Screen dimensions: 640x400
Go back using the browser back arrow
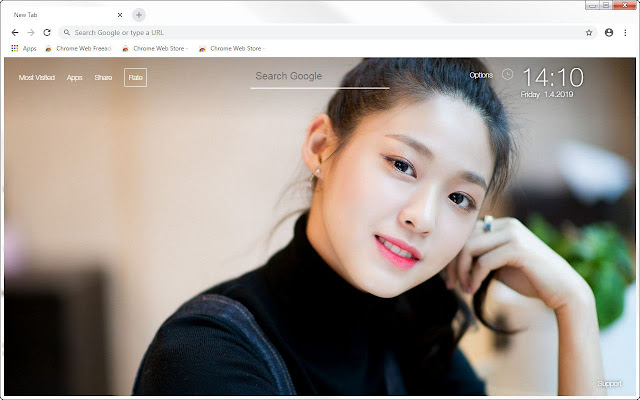tap(15, 33)
